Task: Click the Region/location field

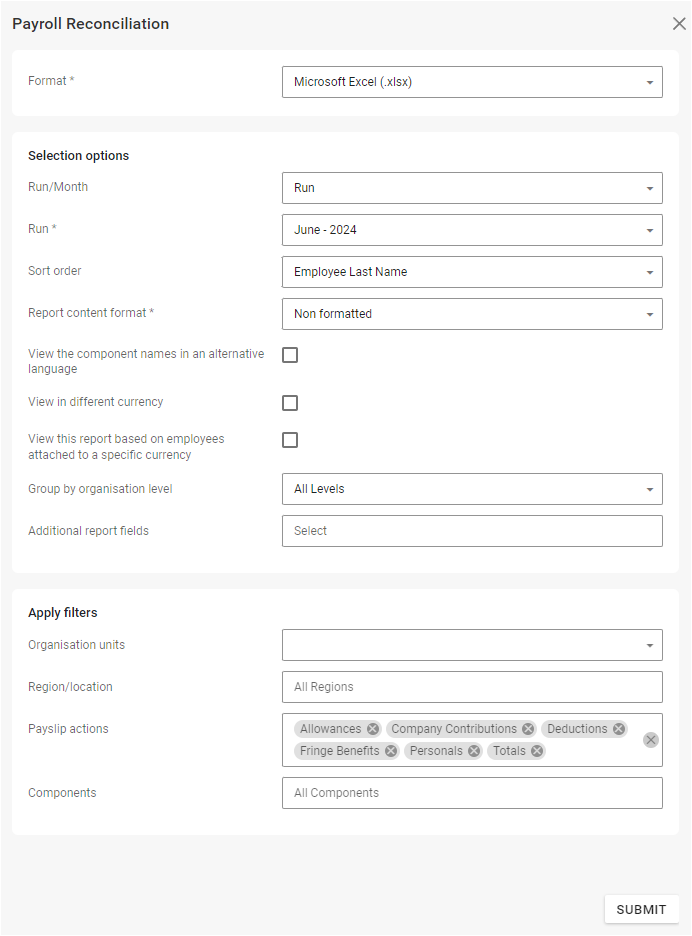Action: click(x=472, y=687)
